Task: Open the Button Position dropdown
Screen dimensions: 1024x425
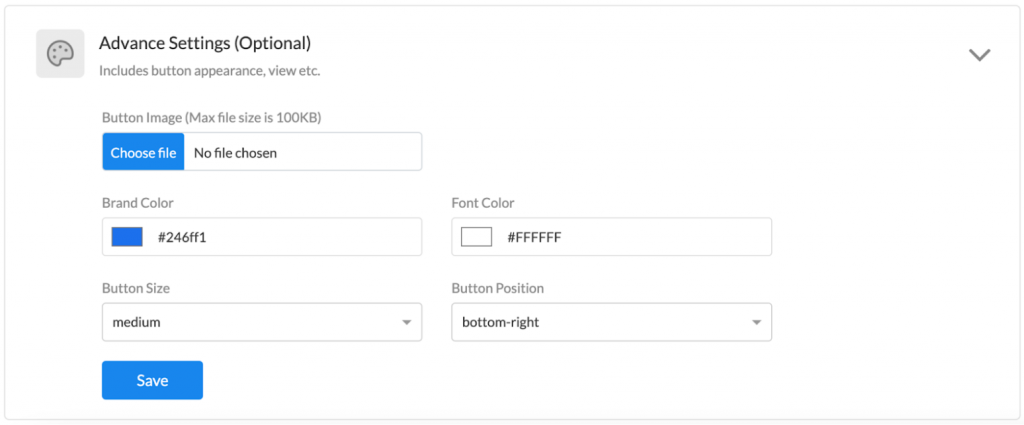Action: pos(611,322)
